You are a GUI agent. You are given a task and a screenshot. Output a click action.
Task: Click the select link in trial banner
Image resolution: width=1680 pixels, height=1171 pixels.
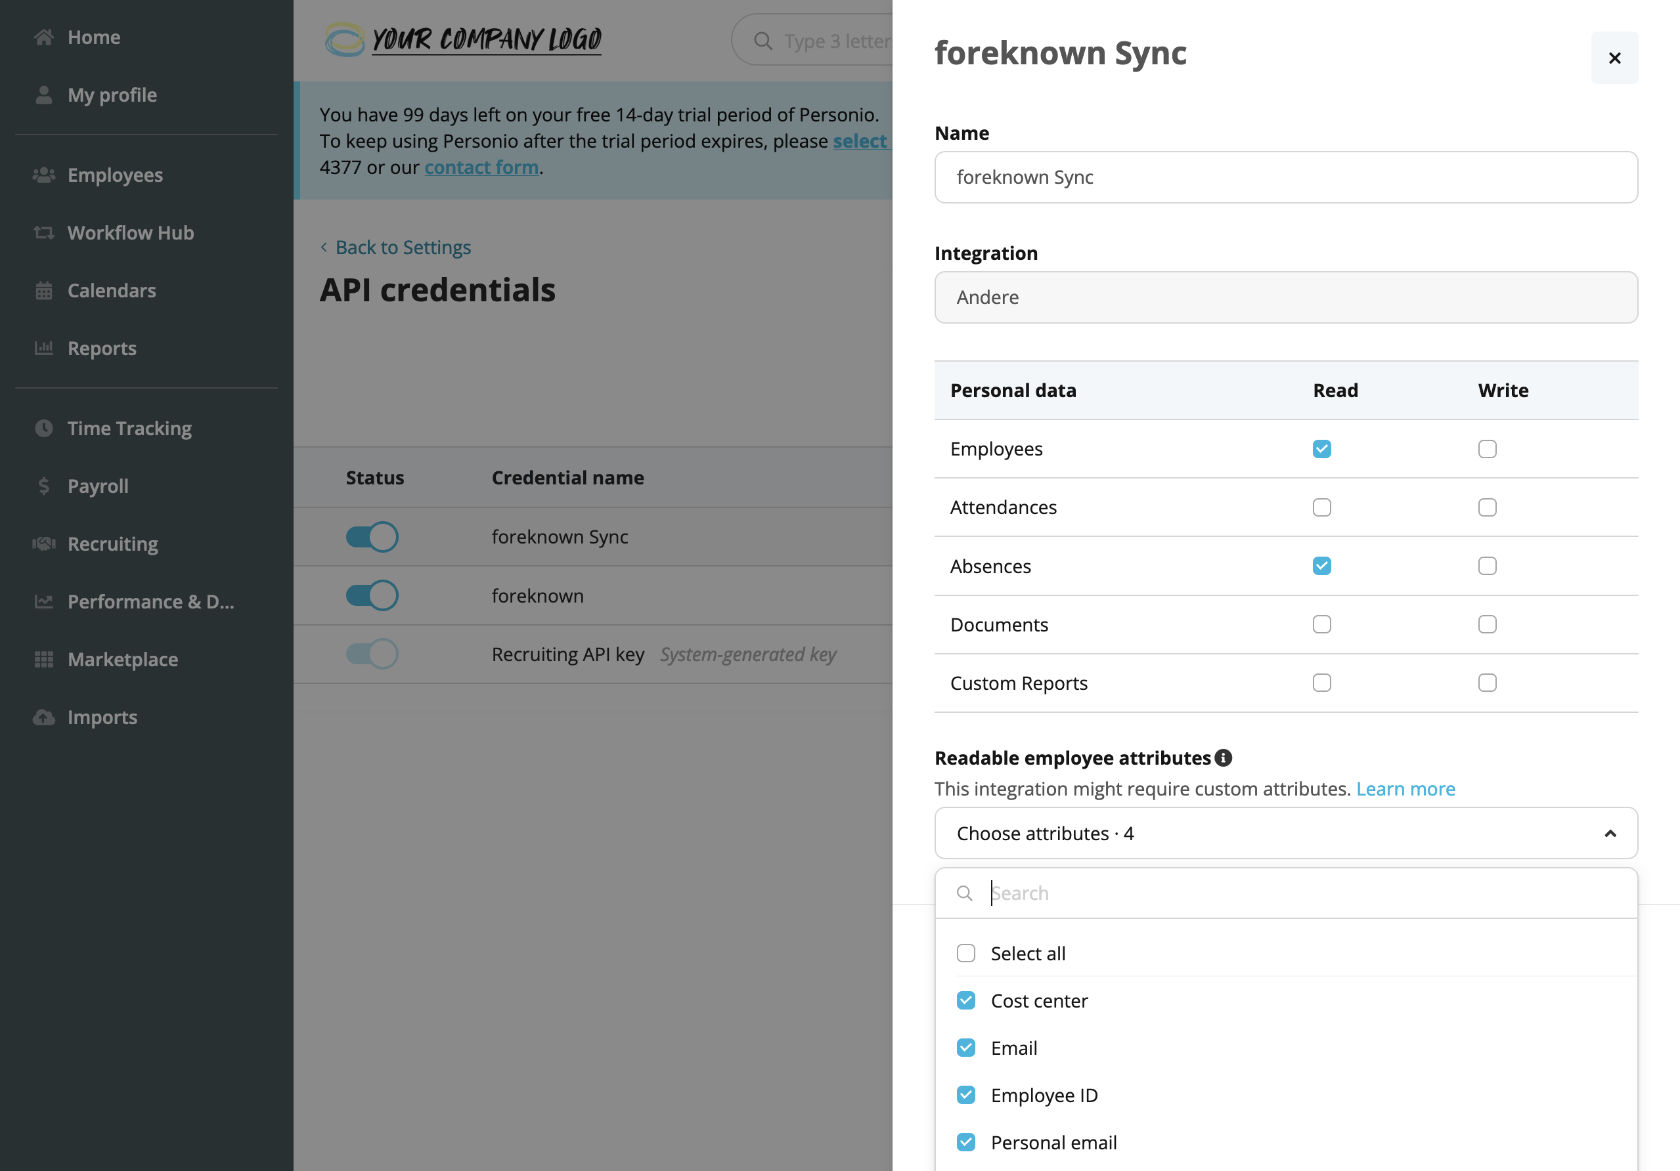pyautogui.click(x=860, y=141)
